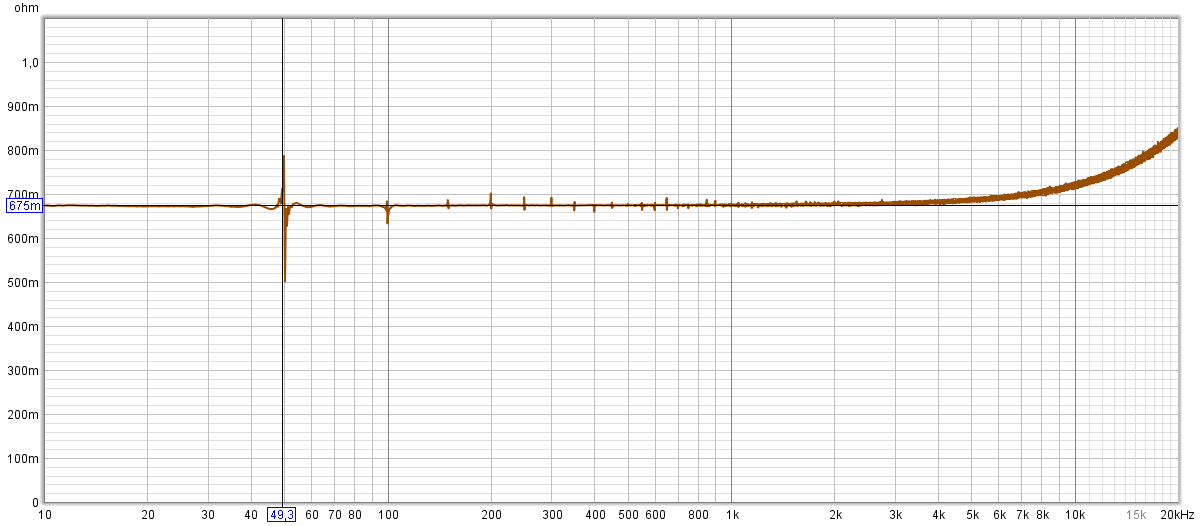
Task: Click the '300' x-axis label
Action: 552,515
